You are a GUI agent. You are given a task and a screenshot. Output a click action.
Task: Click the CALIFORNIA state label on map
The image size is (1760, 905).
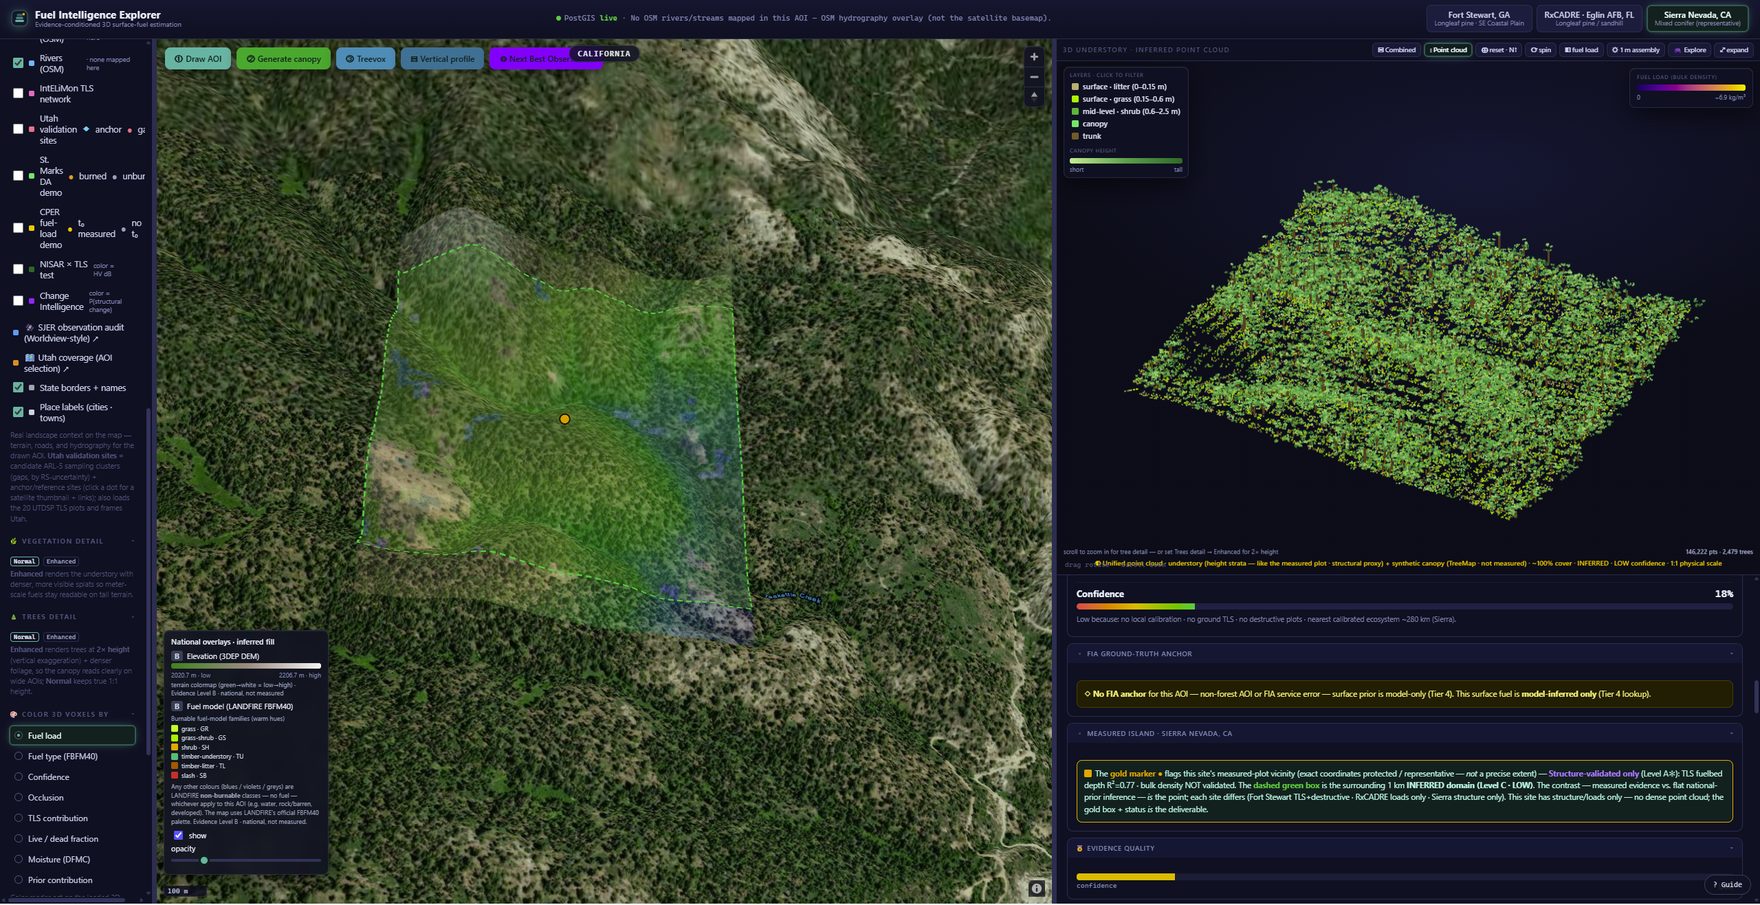pos(604,54)
